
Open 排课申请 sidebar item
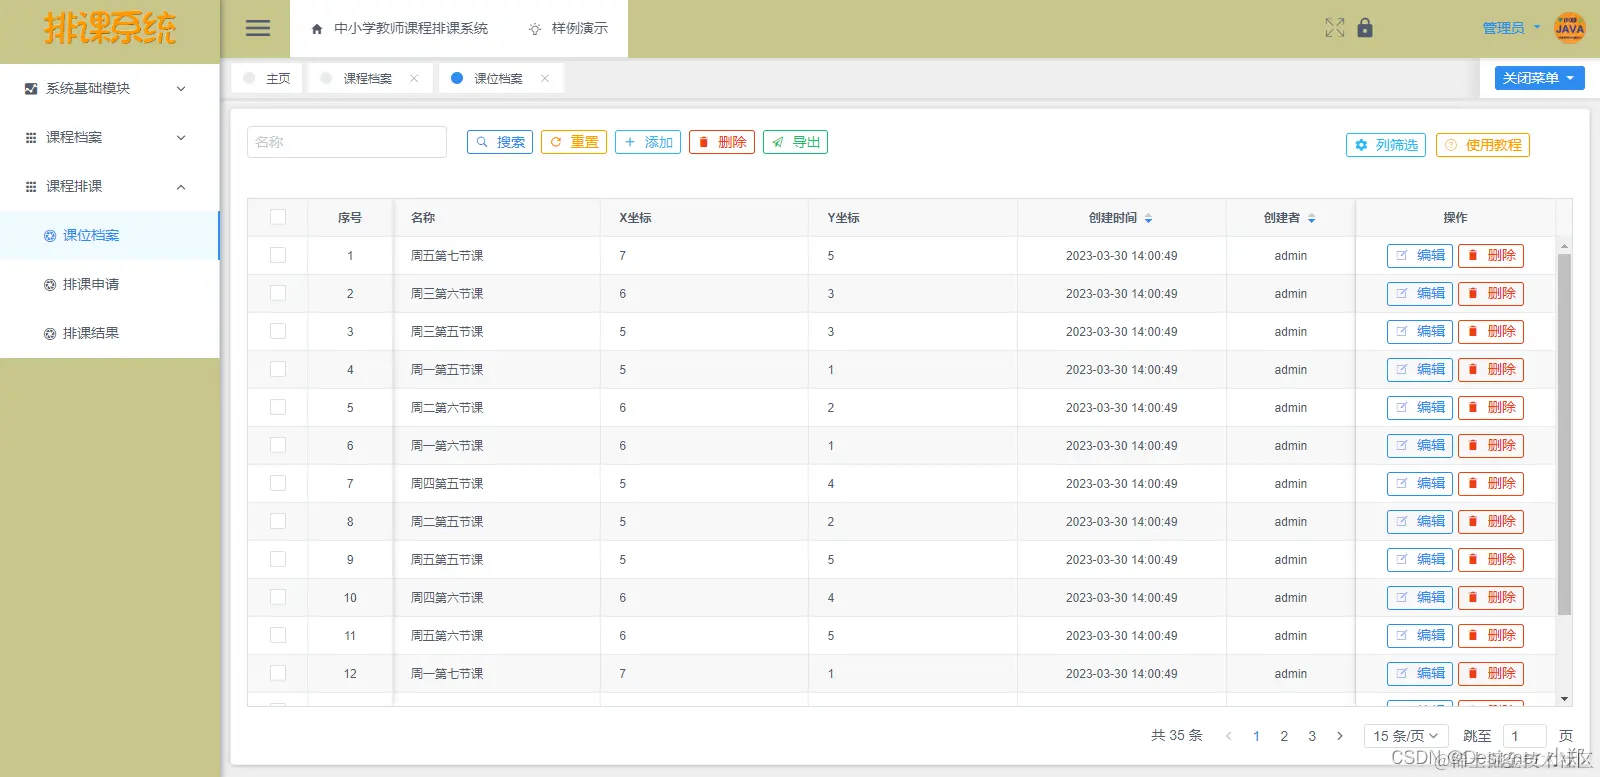[x=109, y=284]
